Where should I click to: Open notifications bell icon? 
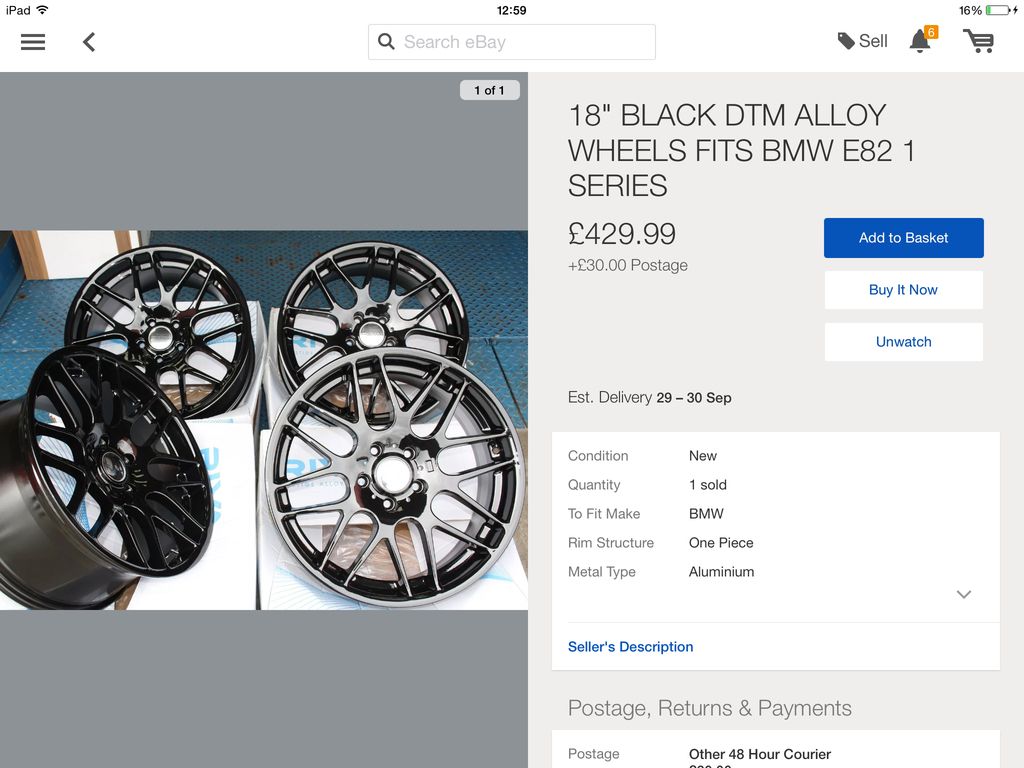point(920,40)
